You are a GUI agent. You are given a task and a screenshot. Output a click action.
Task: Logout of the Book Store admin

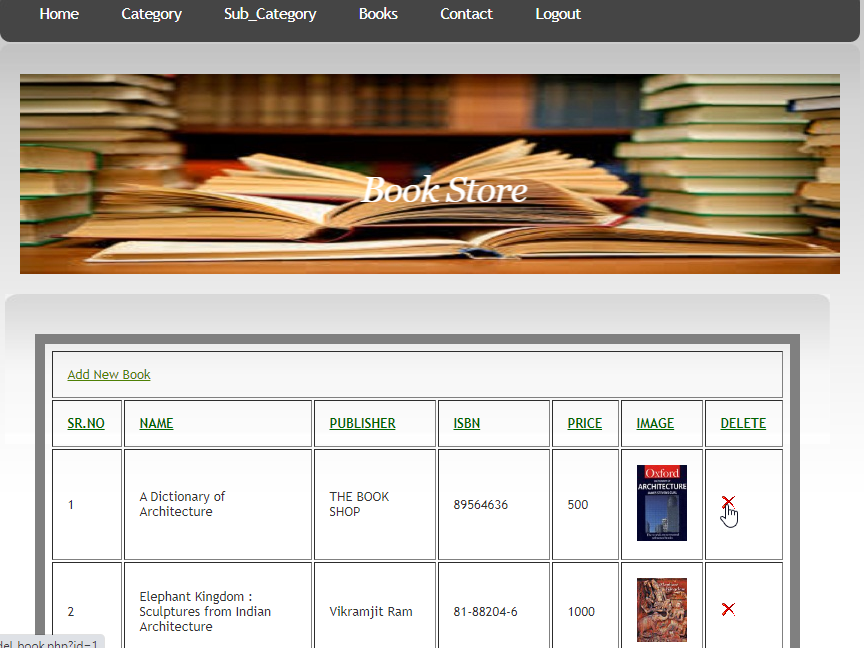point(558,14)
